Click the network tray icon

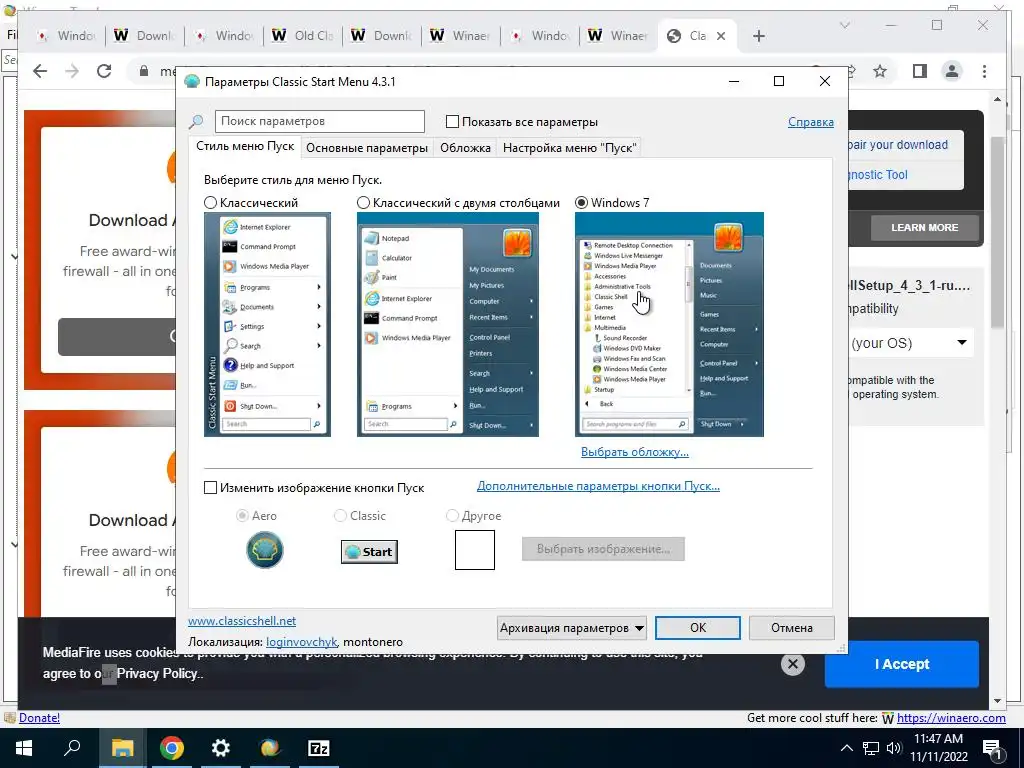coord(871,748)
